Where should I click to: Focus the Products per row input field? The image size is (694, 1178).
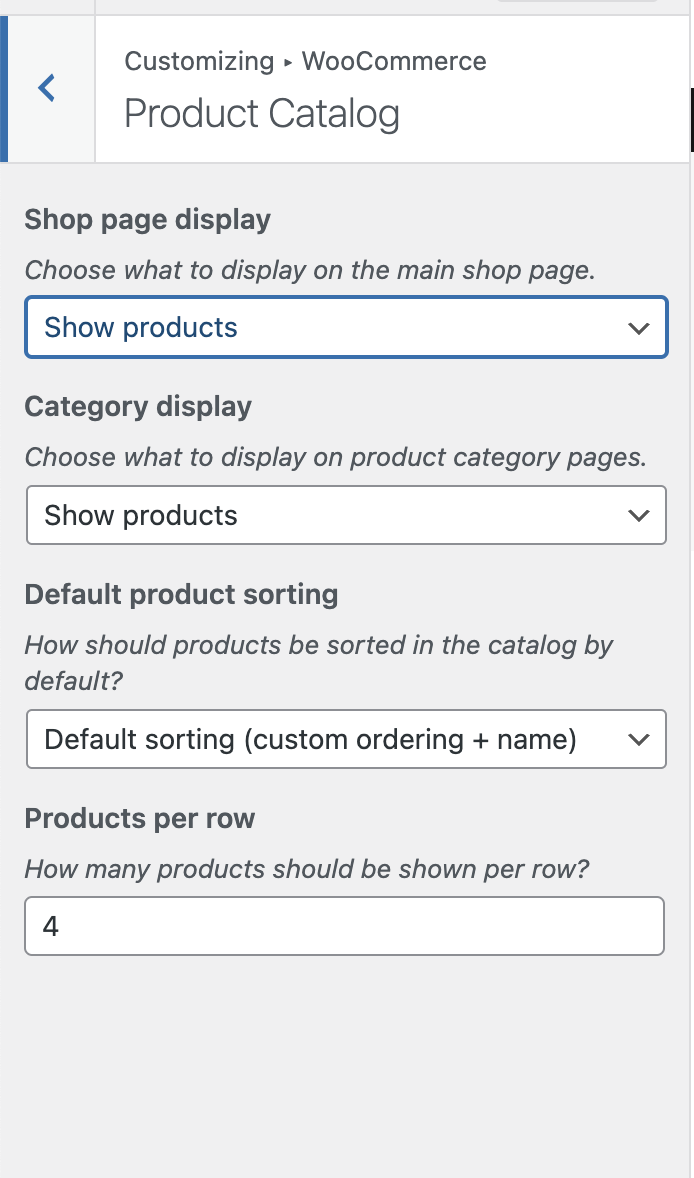[x=344, y=926]
